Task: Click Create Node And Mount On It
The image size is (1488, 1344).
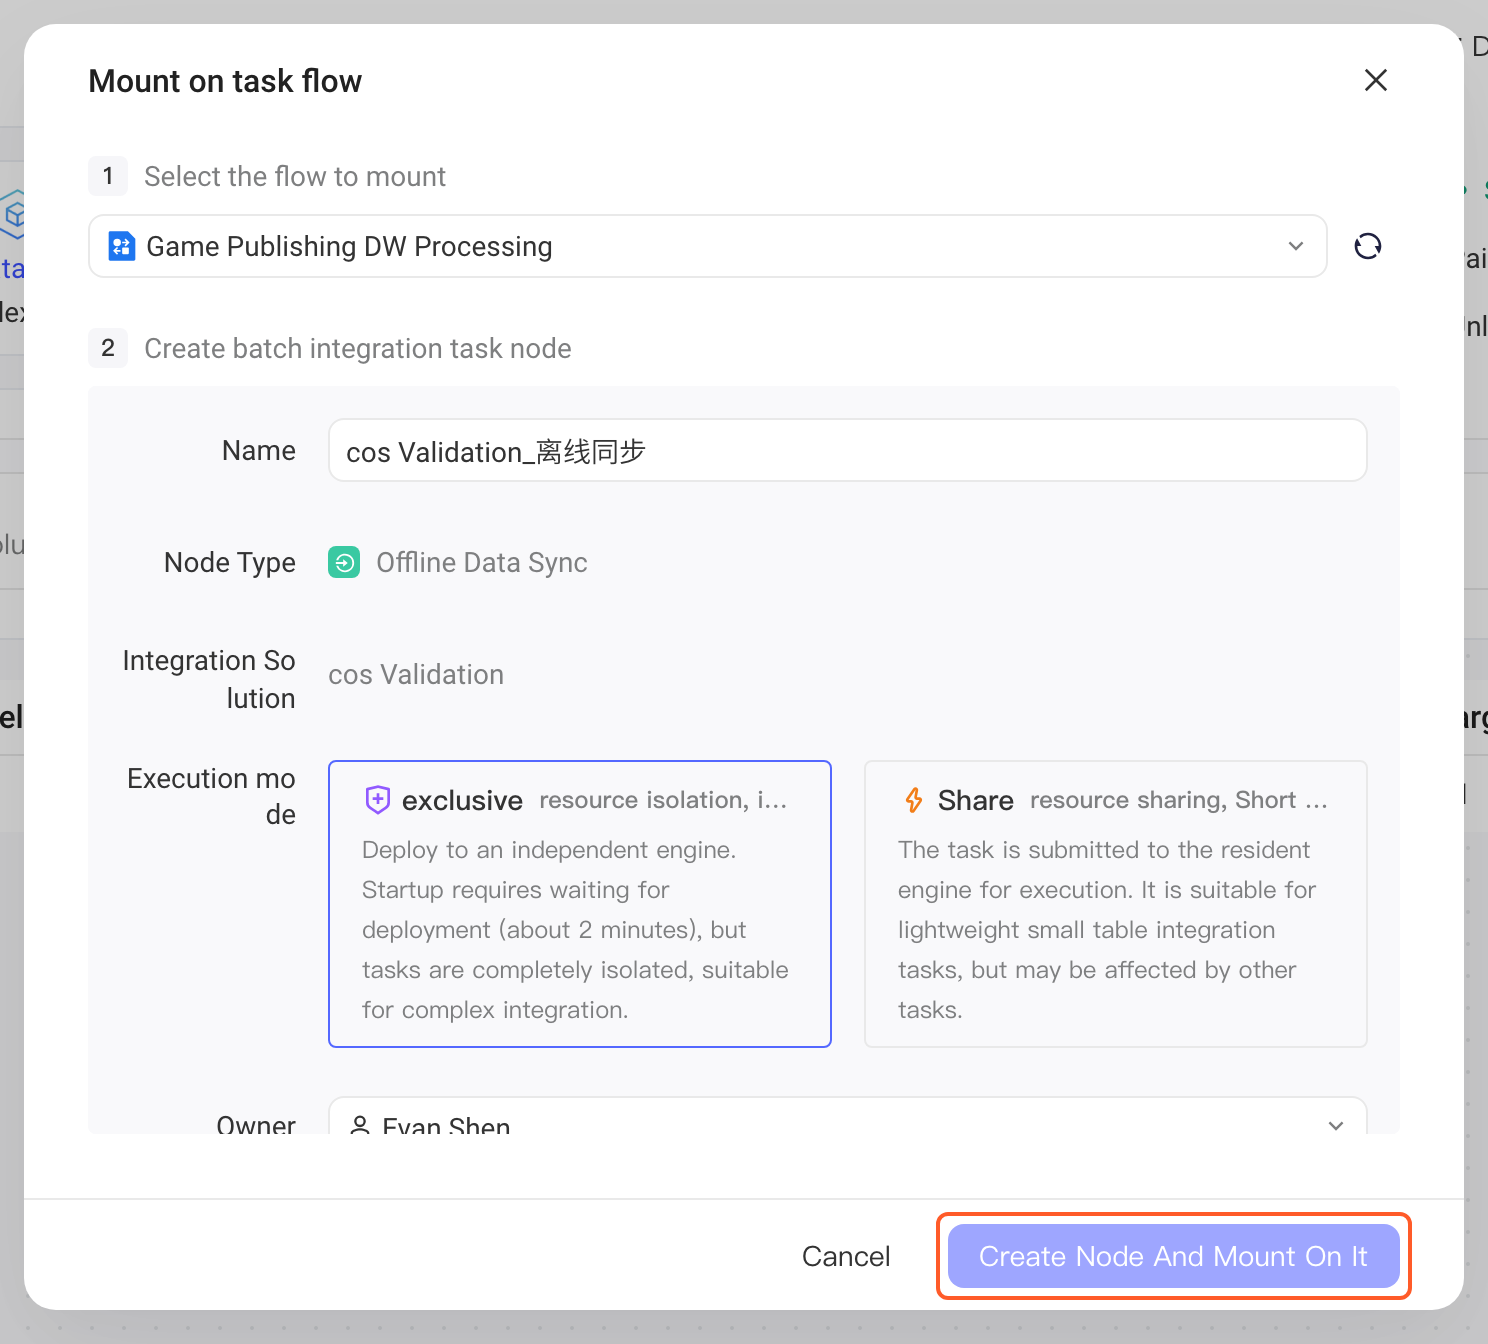Action: click(x=1173, y=1256)
